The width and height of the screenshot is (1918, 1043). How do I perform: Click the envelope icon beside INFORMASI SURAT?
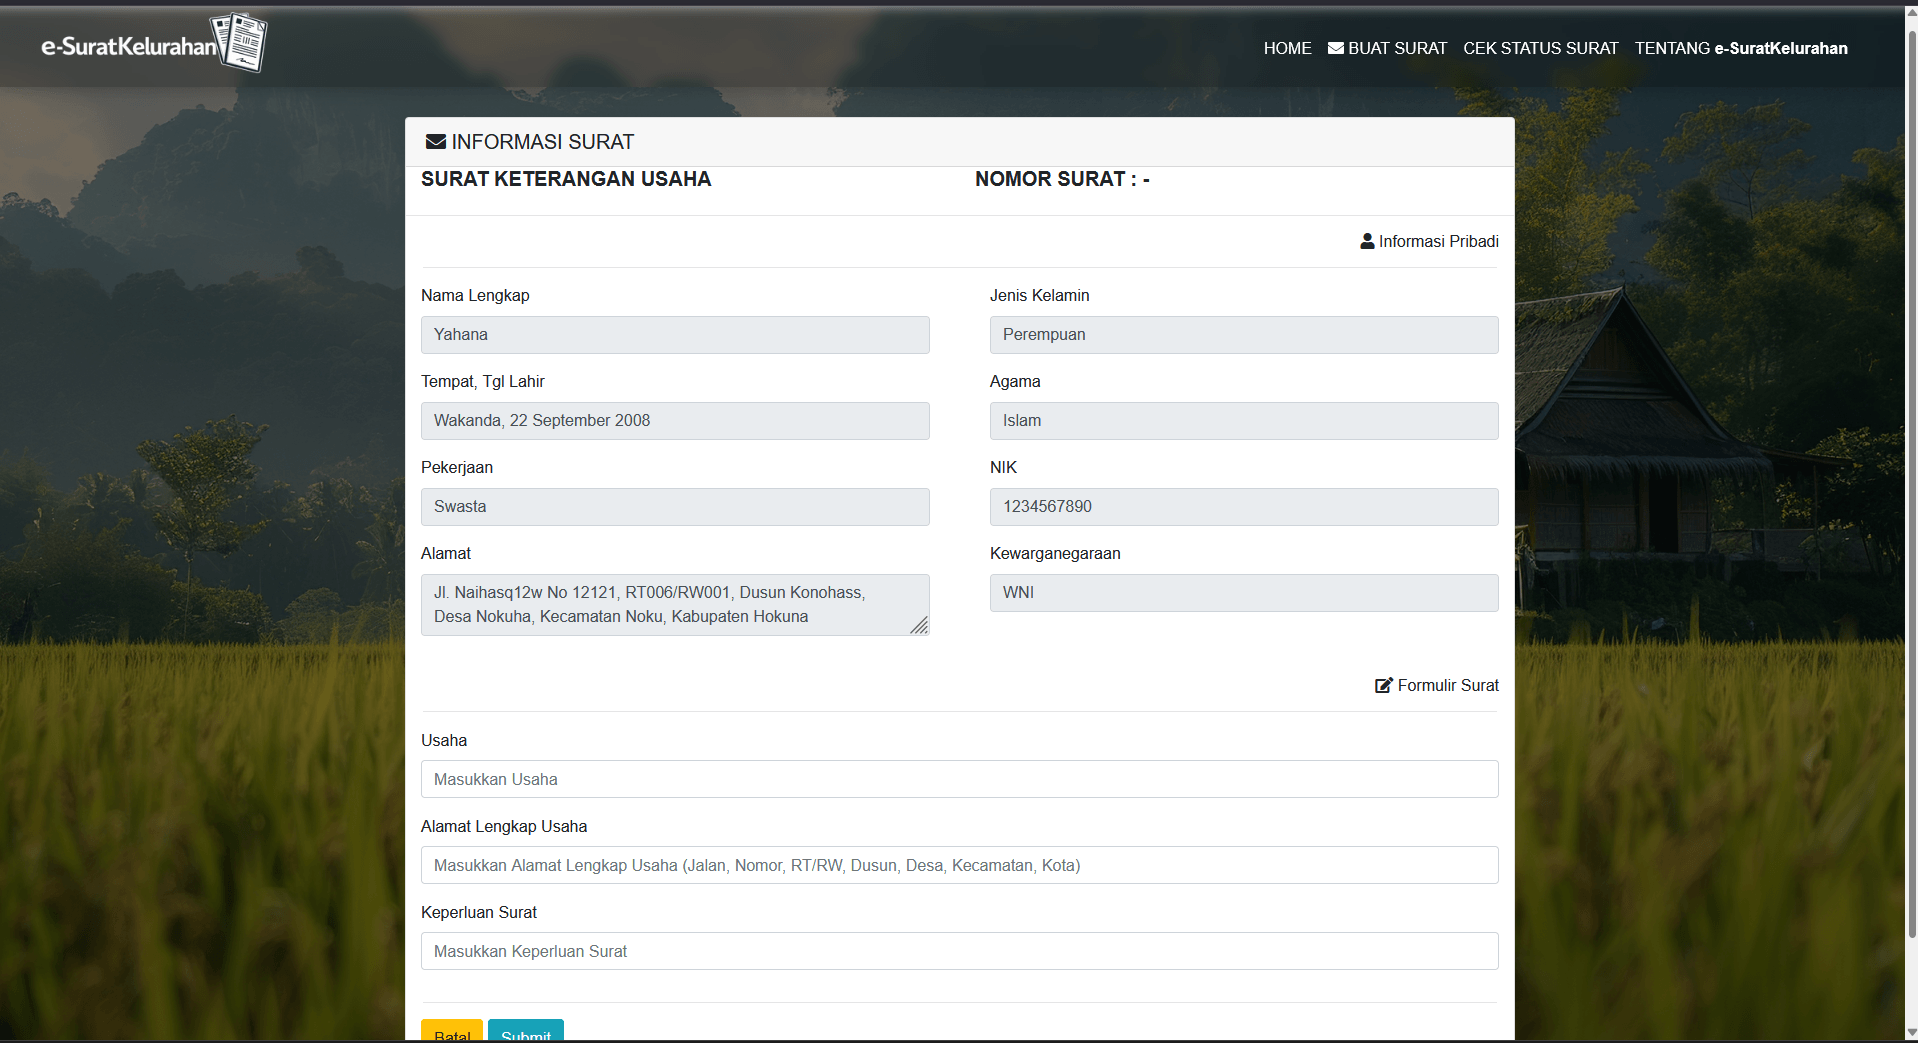(x=436, y=142)
